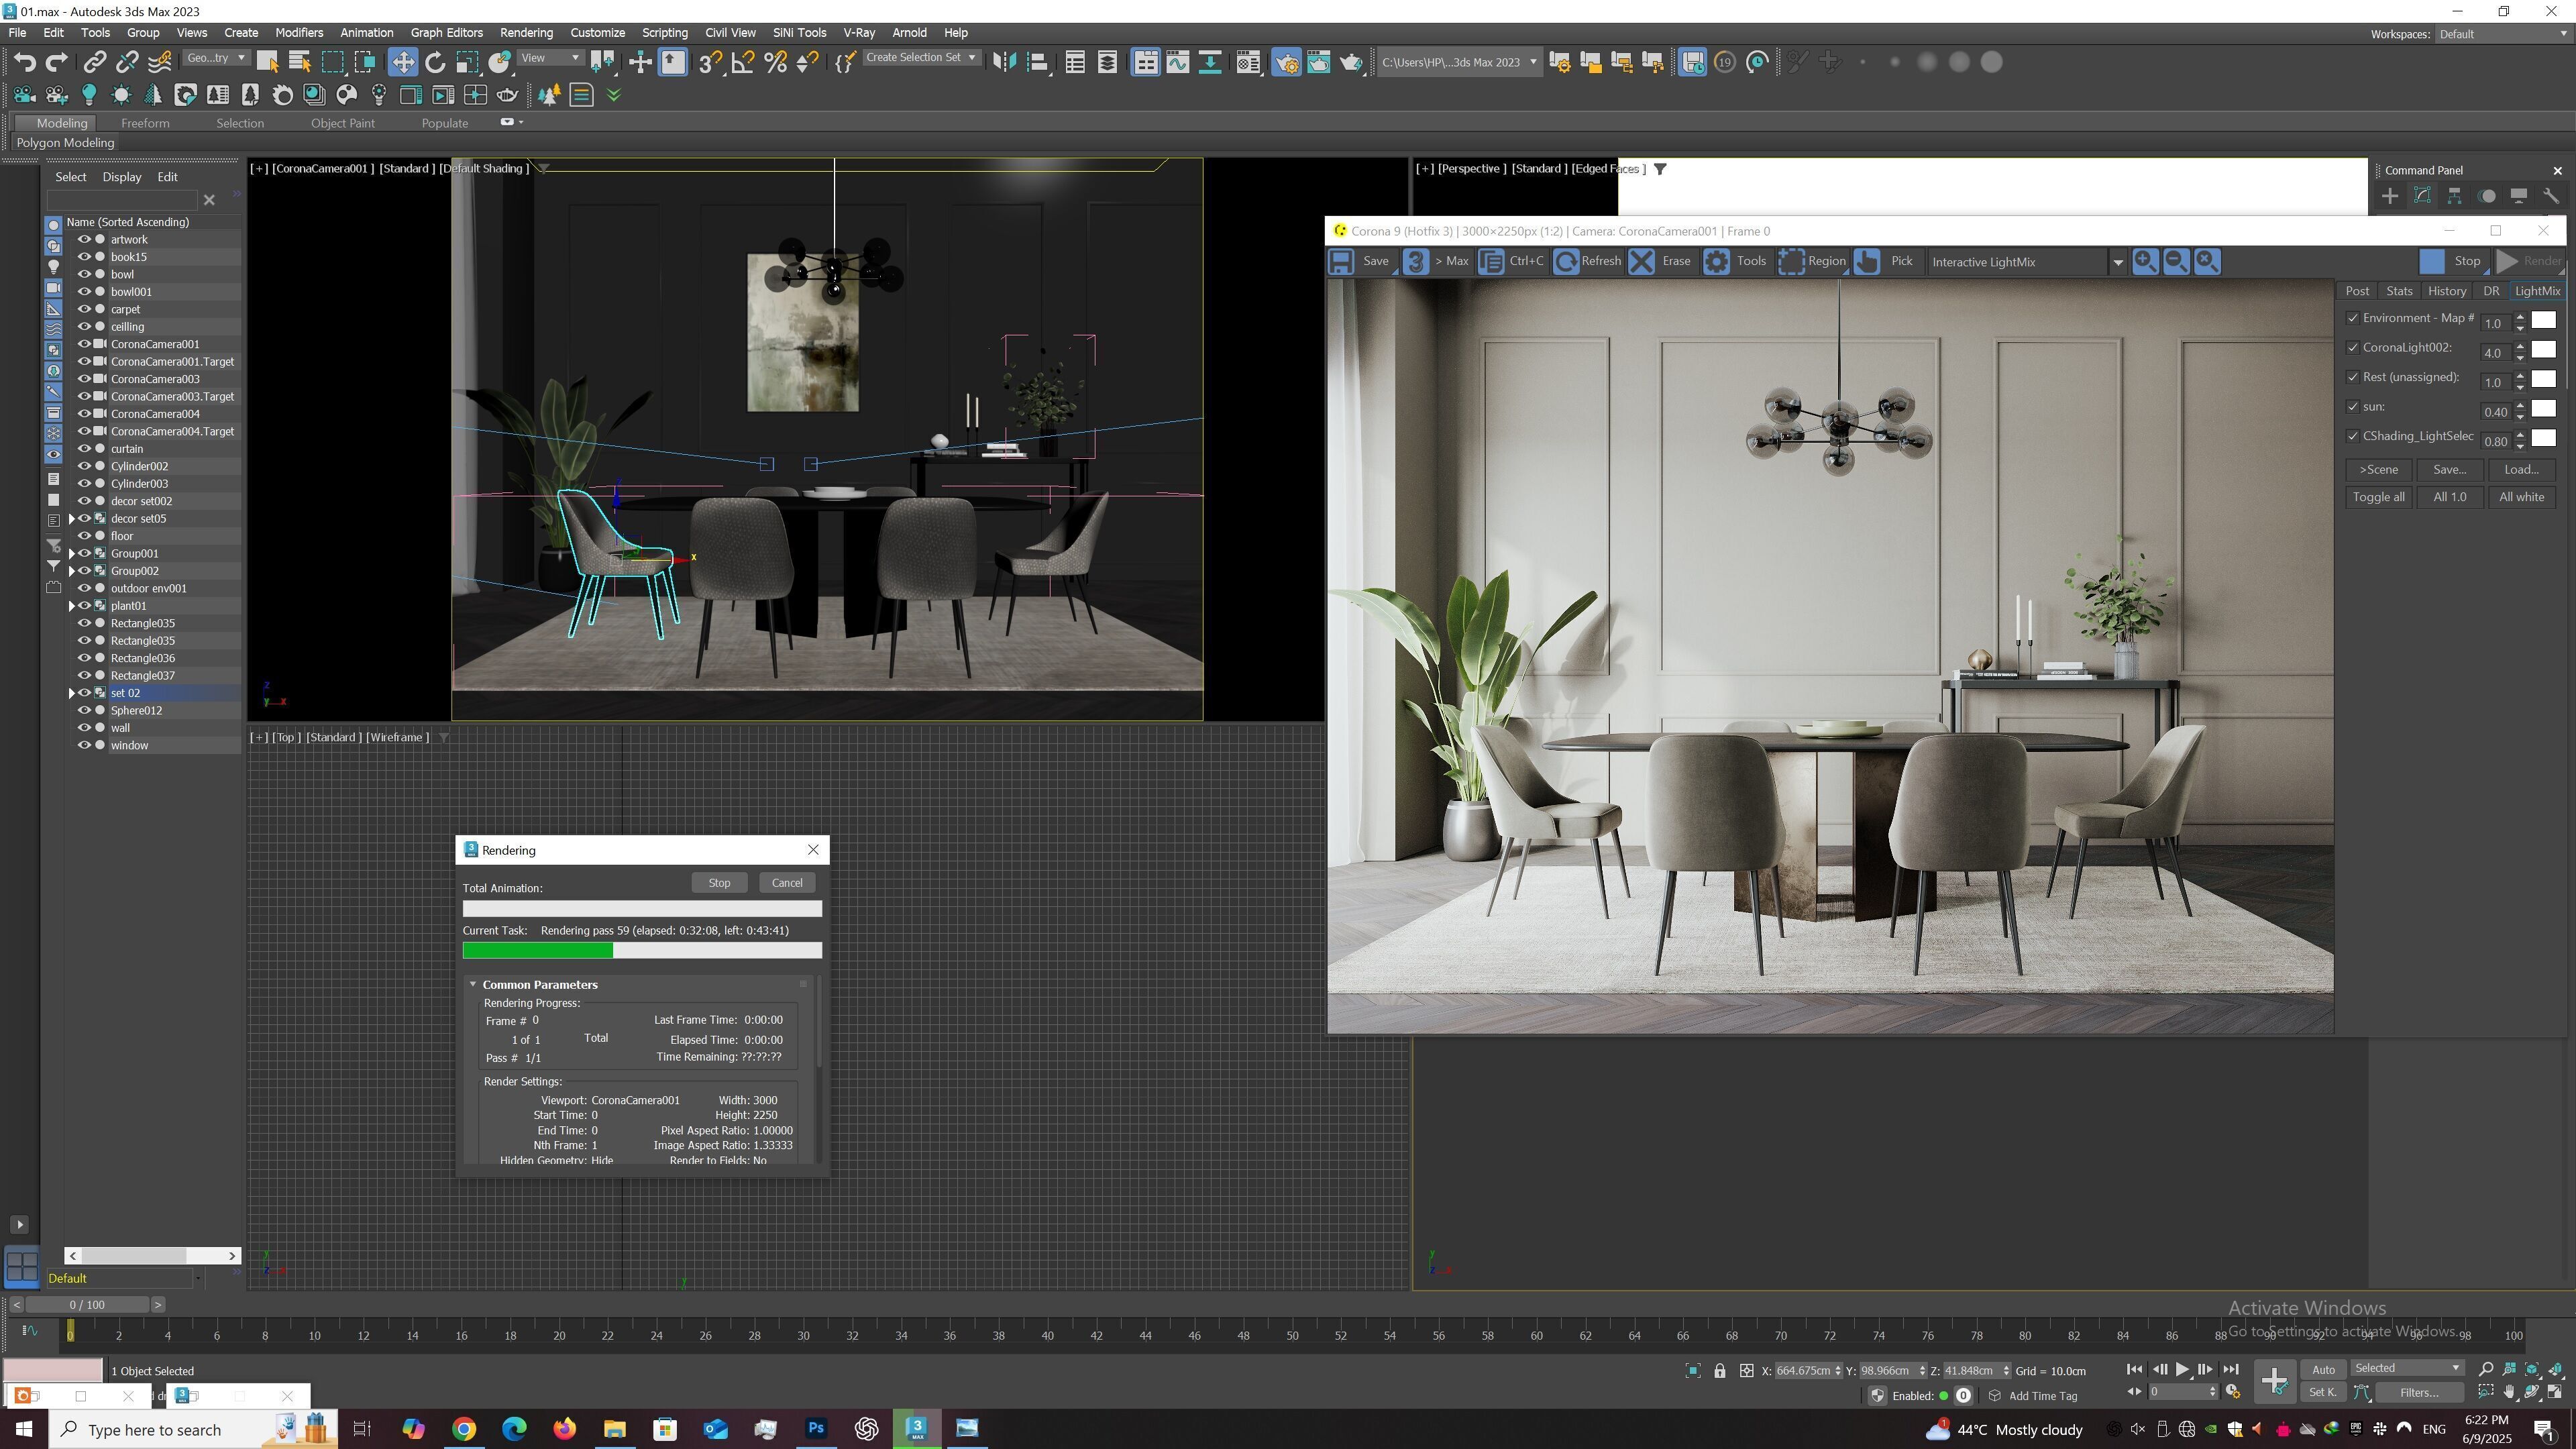Screen dimensions: 2576x1449
Task: Click the Undo arrow icon
Action: coord(25,62)
